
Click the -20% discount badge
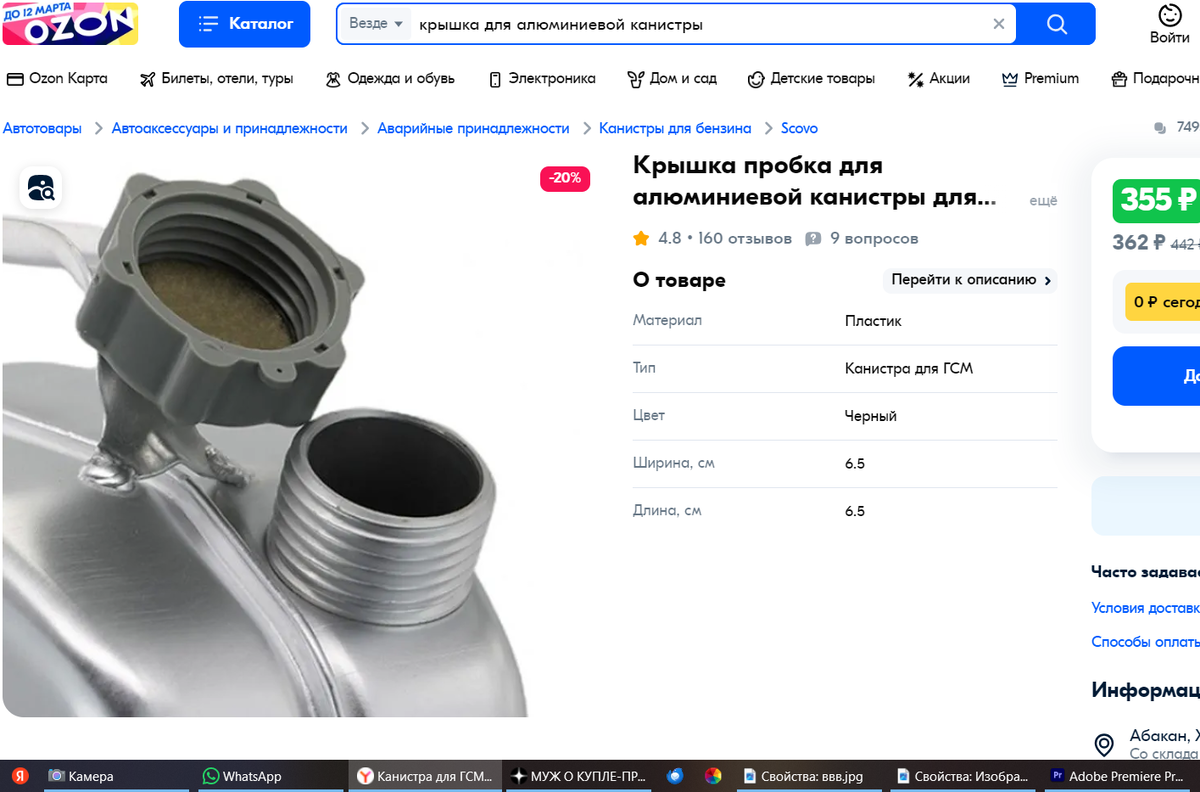click(564, 178)
